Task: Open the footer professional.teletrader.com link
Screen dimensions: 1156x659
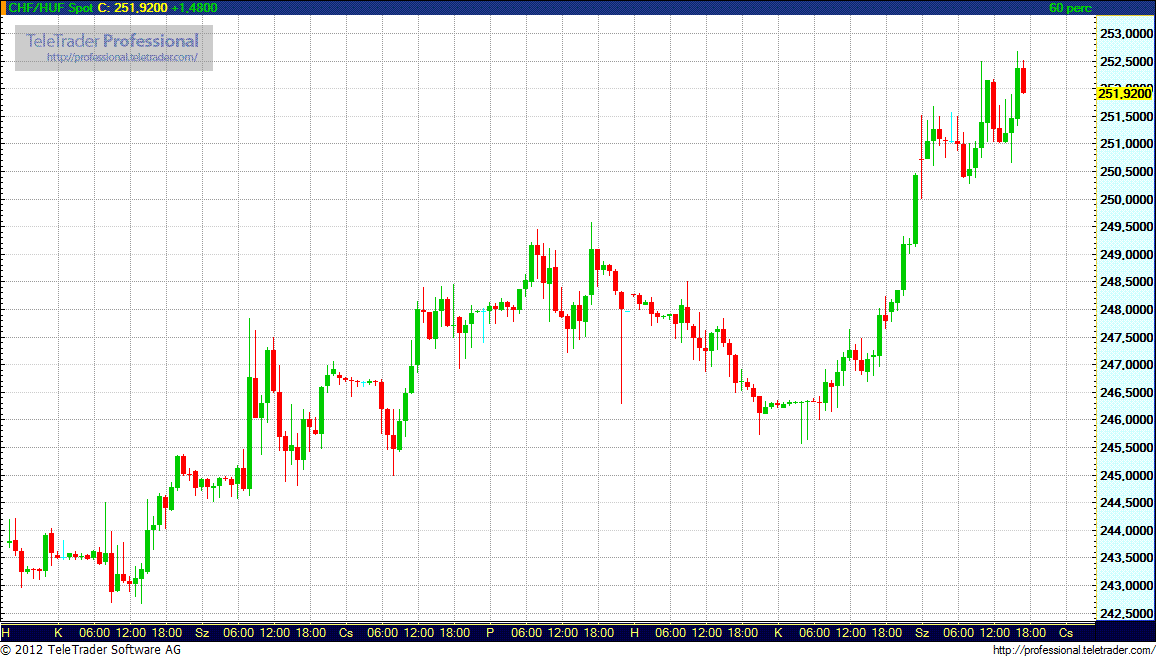Action: [1073, 650]
